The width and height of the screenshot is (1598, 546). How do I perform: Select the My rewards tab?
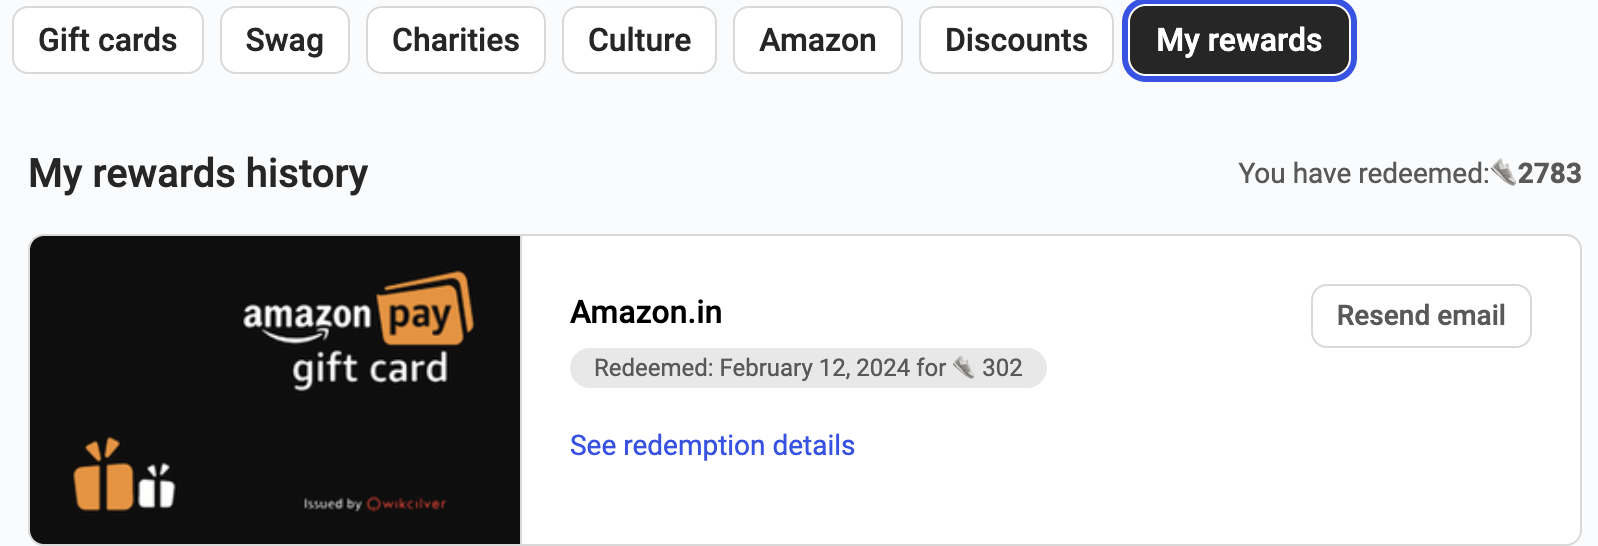click(1239, 40)
